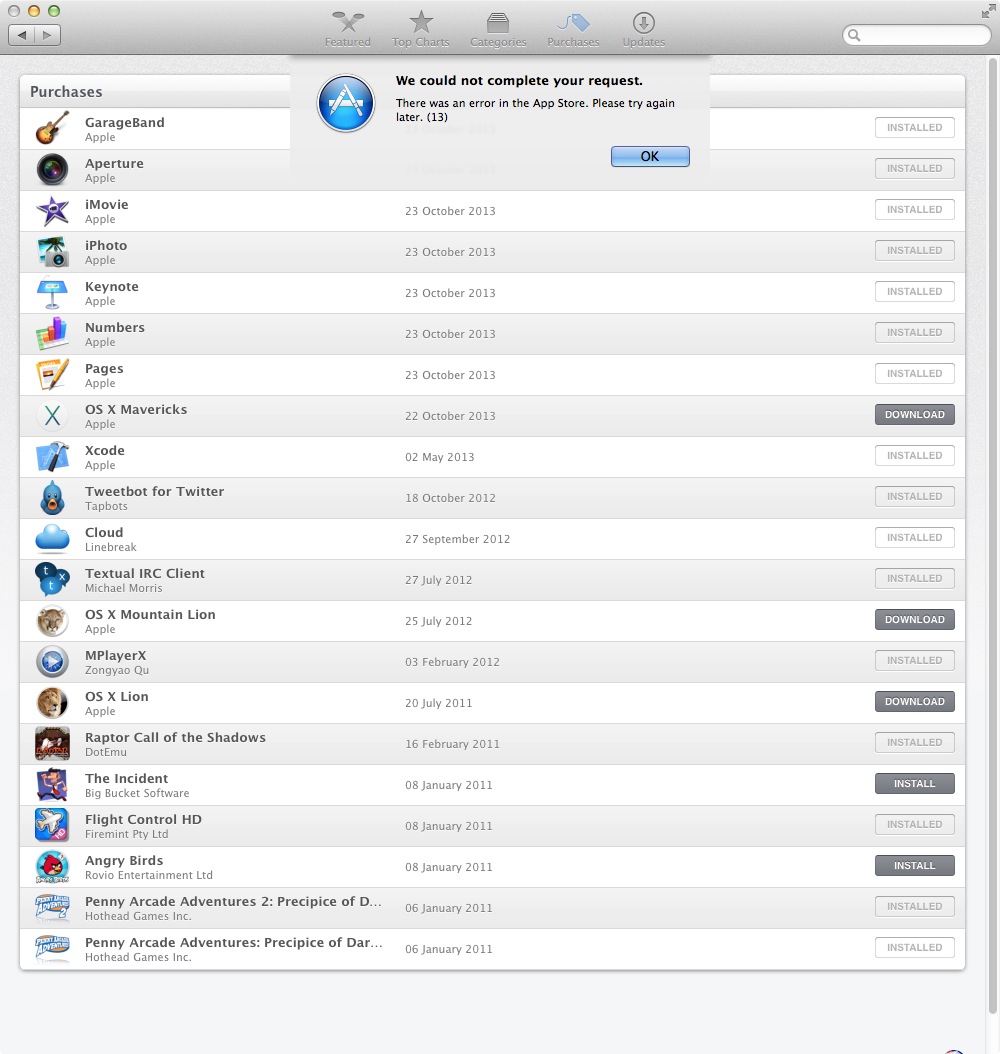Screen dimensions: 1000x1054
Task: Click INSTALLED button for Tweetbot for Twitter
Action: pyautogui.click(x=915, y=497)
